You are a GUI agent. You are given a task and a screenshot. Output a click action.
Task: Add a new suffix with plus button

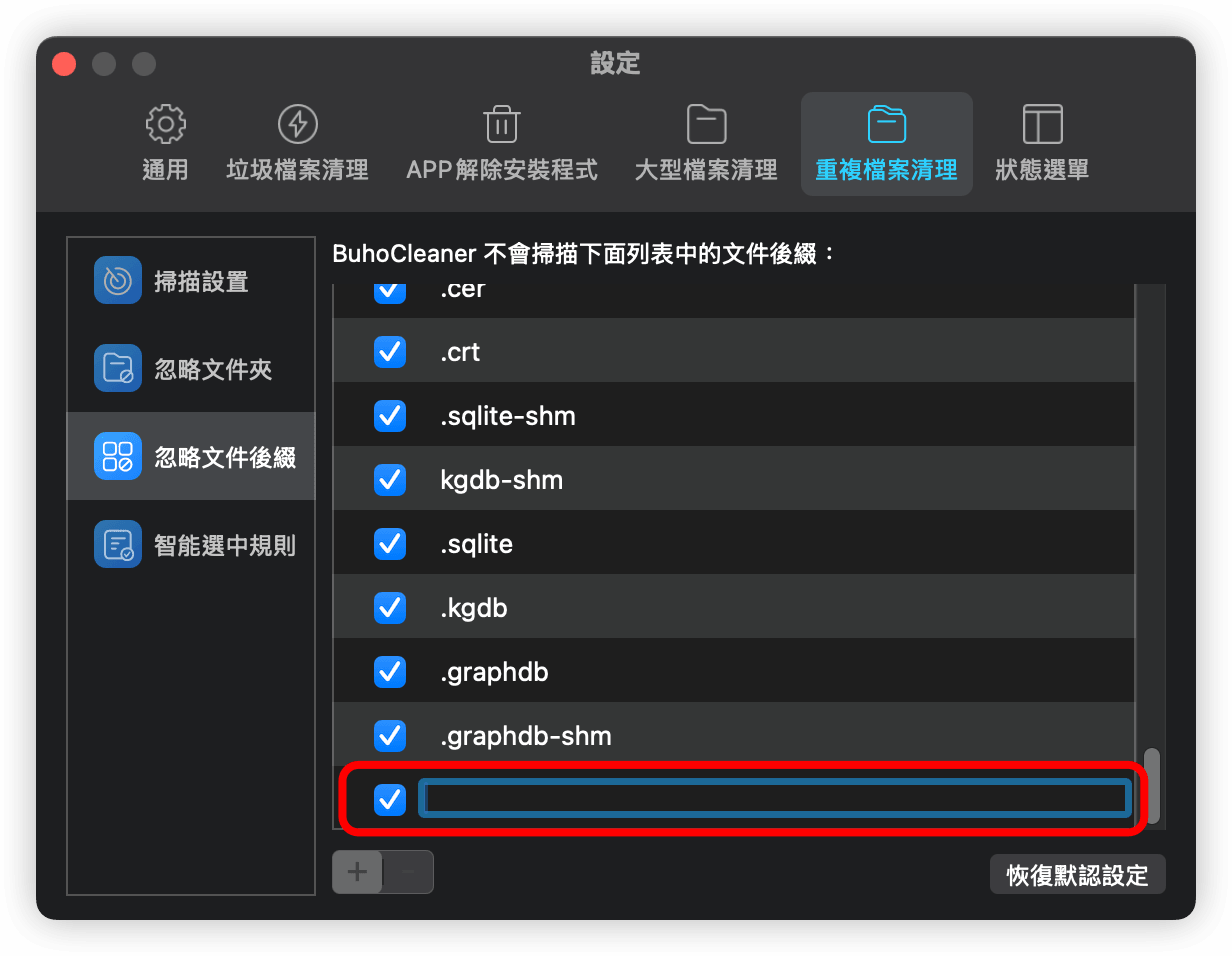357,872
